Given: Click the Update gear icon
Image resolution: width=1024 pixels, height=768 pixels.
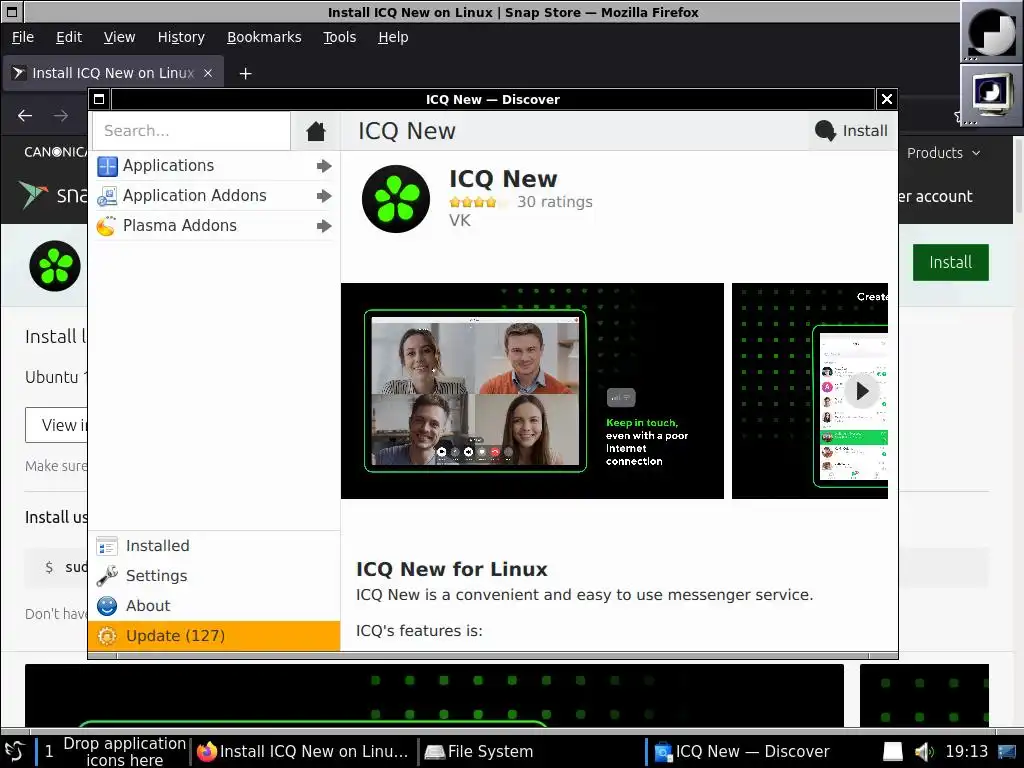Looking at the screenshot, I should coord(107,636).
